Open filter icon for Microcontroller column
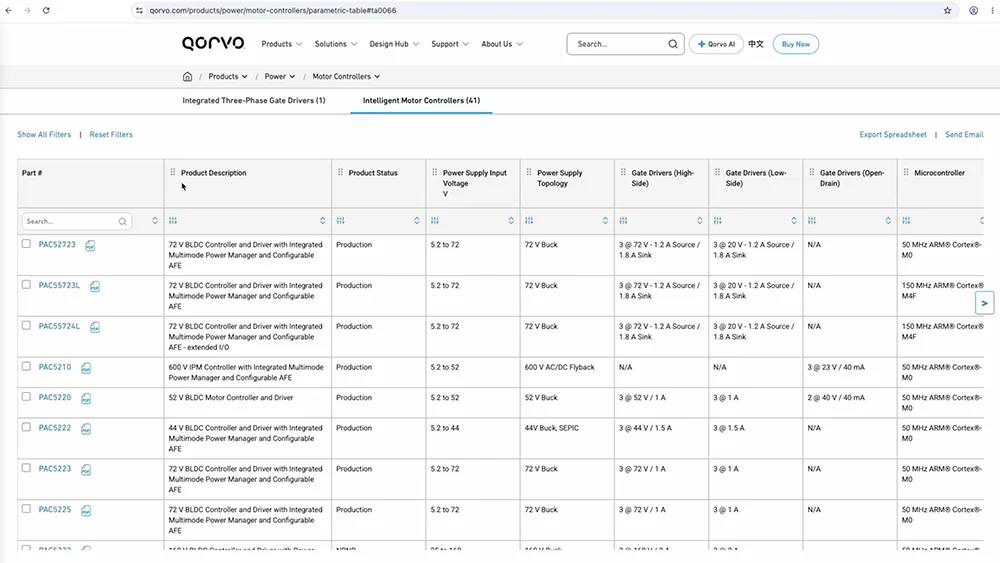The height and width of the screenshot is (563, 1000). [x=906, y=221]
